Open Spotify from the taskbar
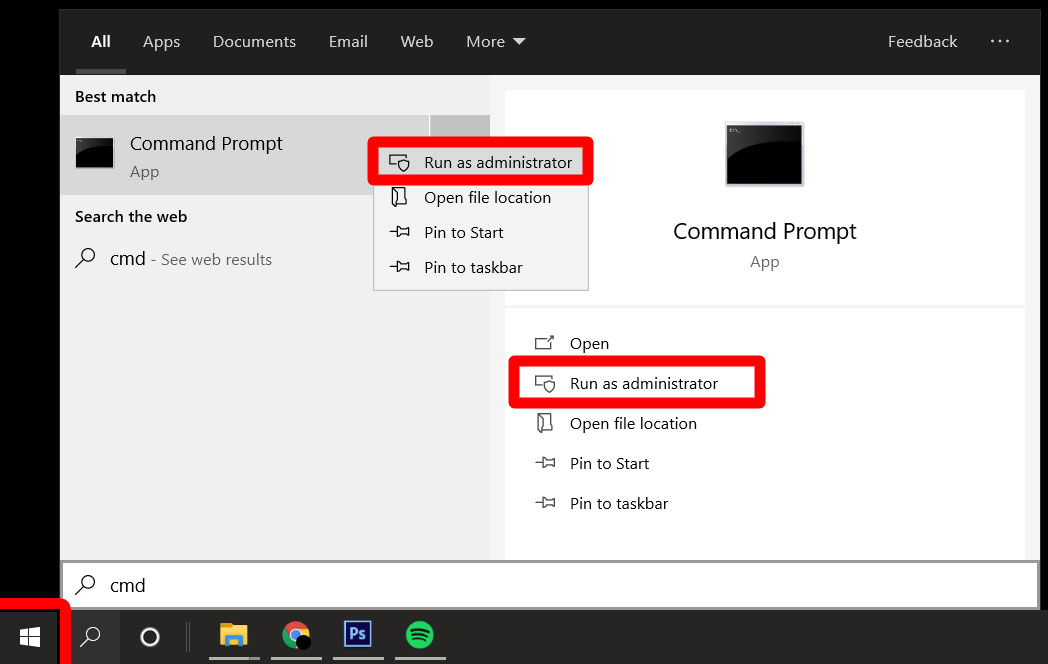This screenshot has width=1048, height=664. [419, 635]
